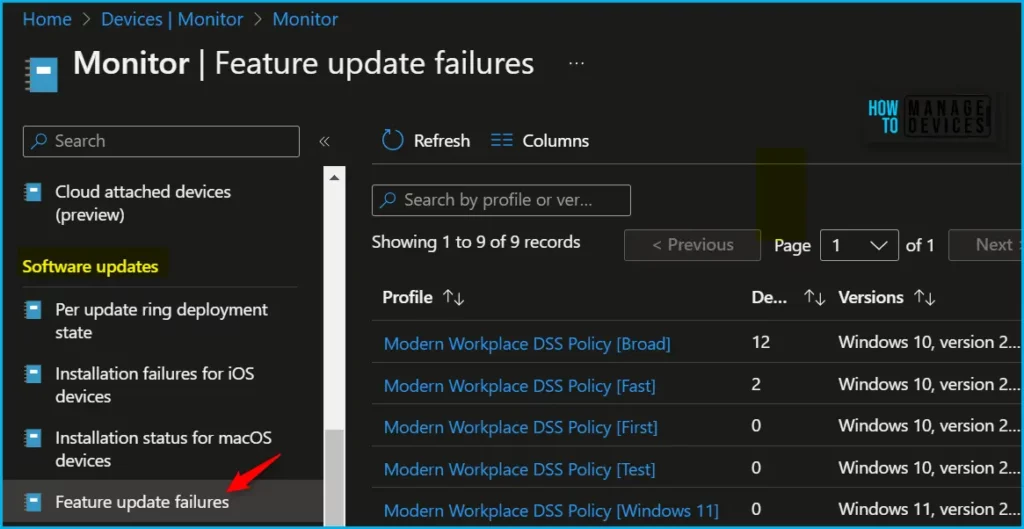Click the ellipsis more options beside the title
Viewport: 1024px width, 529px height.
pos(576,63)
